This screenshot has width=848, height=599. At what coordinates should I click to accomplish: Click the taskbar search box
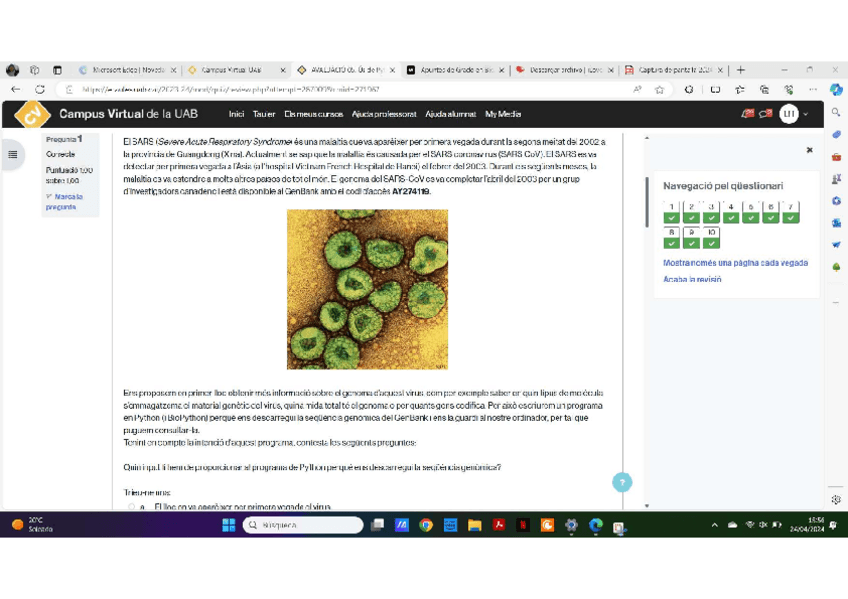click(x=303, y=525)
